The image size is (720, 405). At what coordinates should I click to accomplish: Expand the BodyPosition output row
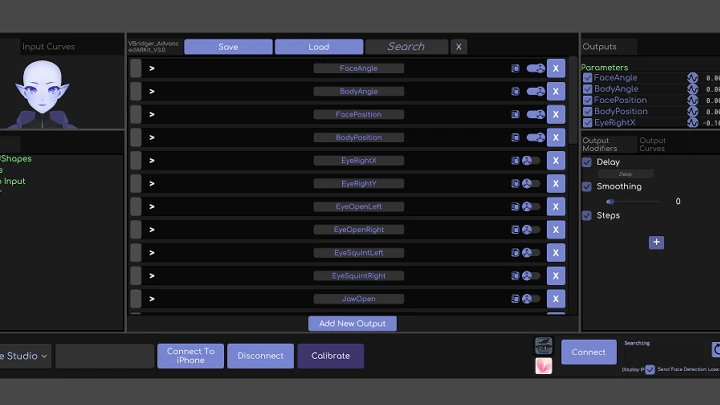(152, 137)
